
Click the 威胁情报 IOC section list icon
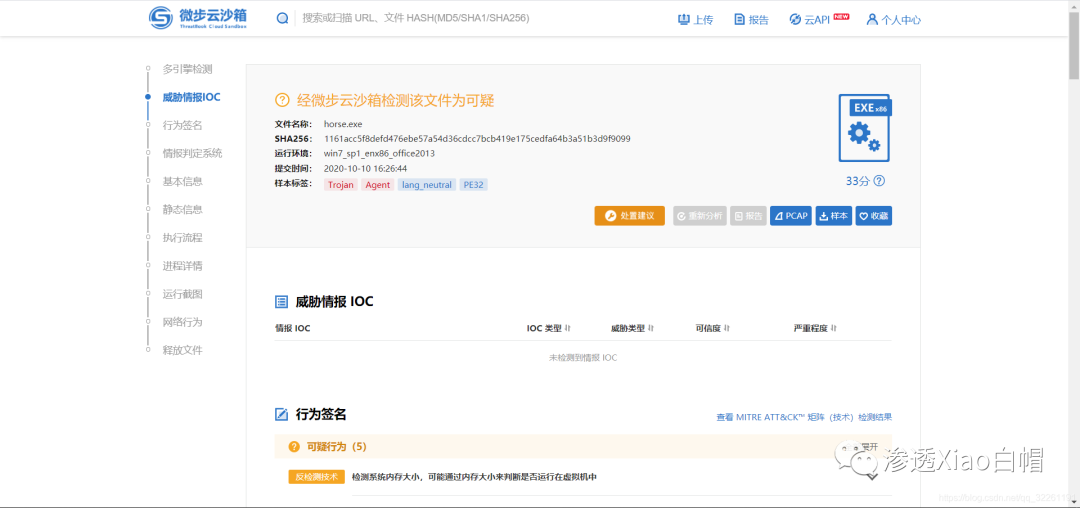point(281,301)
